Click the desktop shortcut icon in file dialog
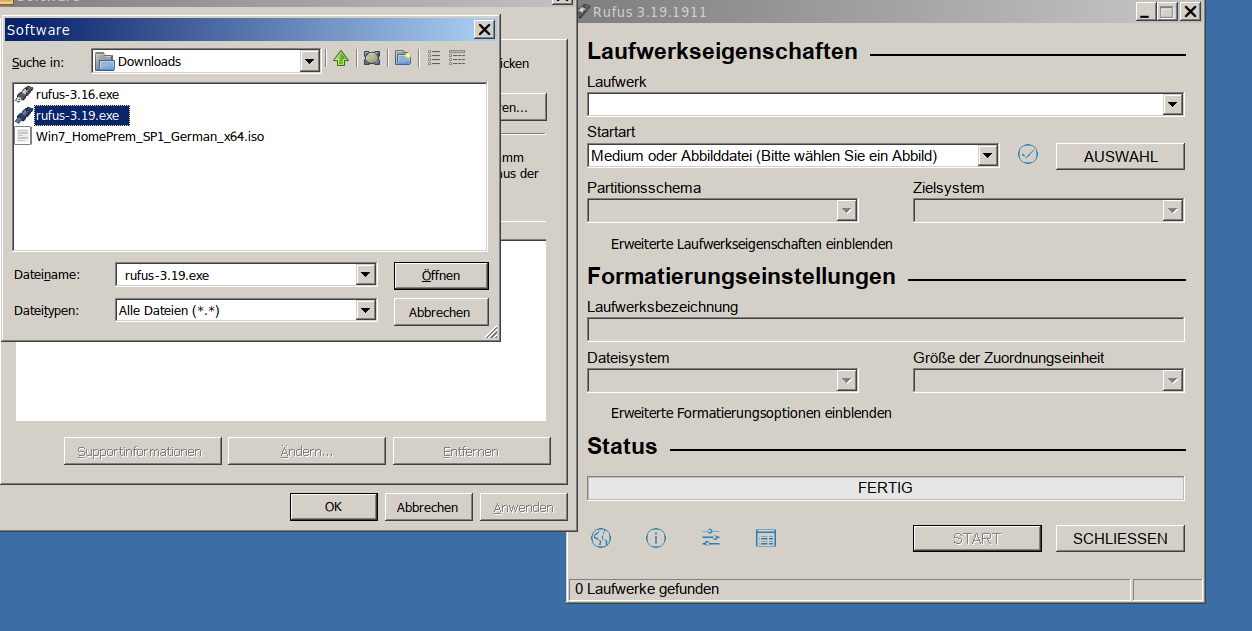 [372, 59]
